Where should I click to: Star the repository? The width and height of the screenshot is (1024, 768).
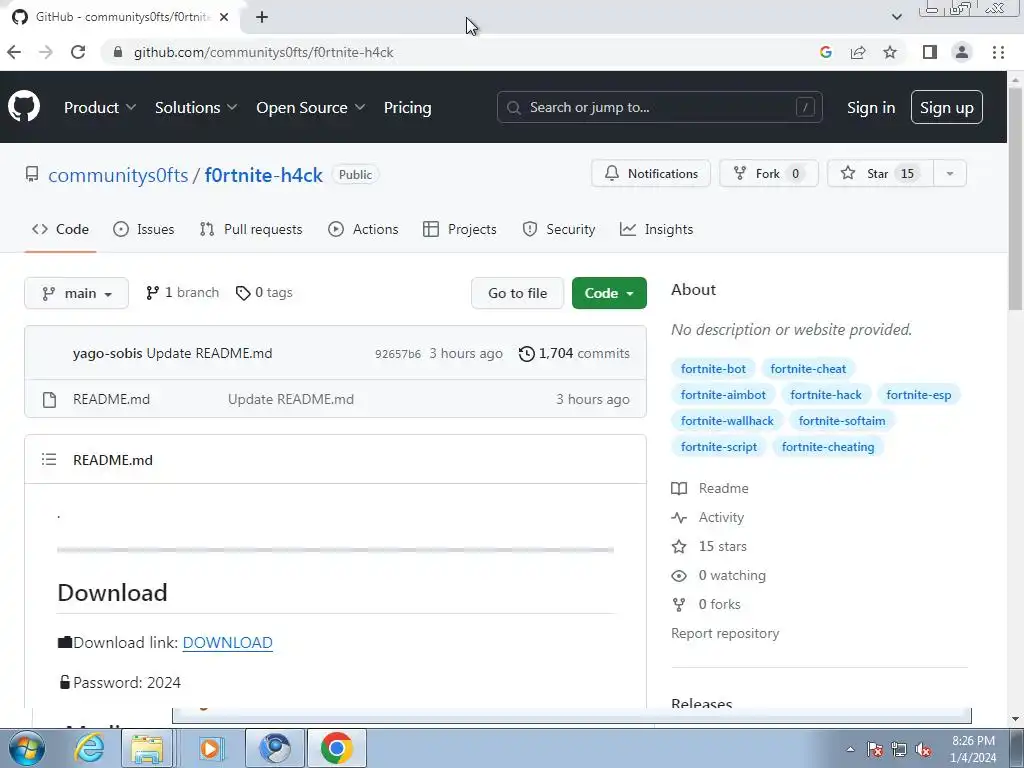[880, 173]
